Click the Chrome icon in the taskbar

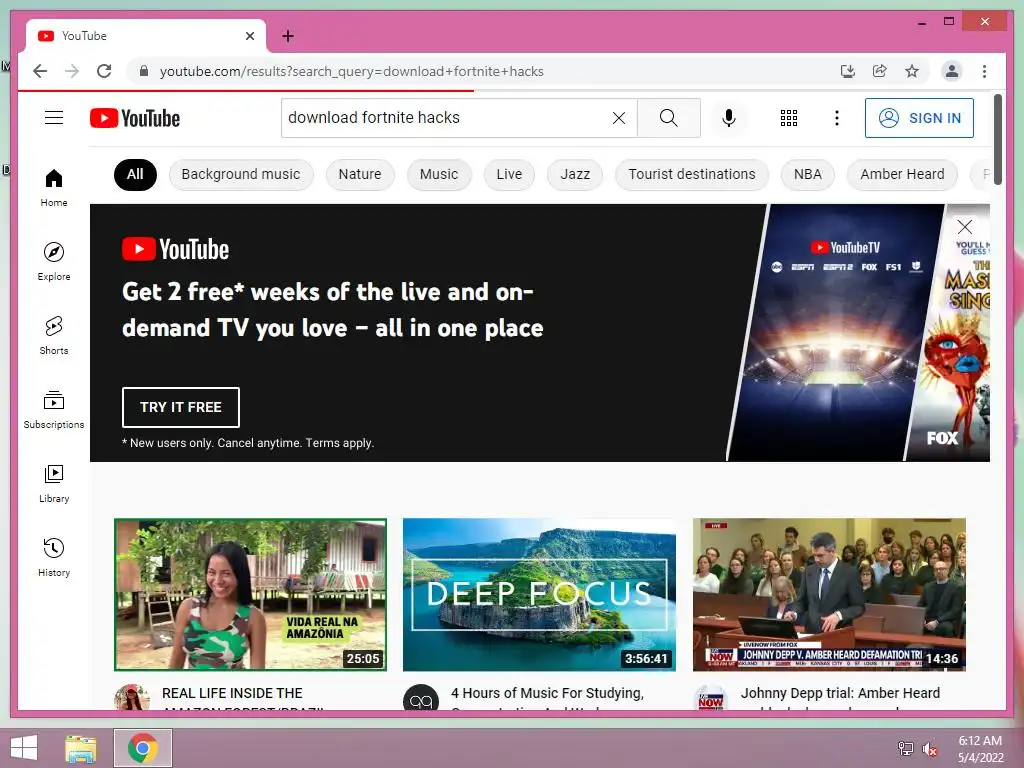143,748
